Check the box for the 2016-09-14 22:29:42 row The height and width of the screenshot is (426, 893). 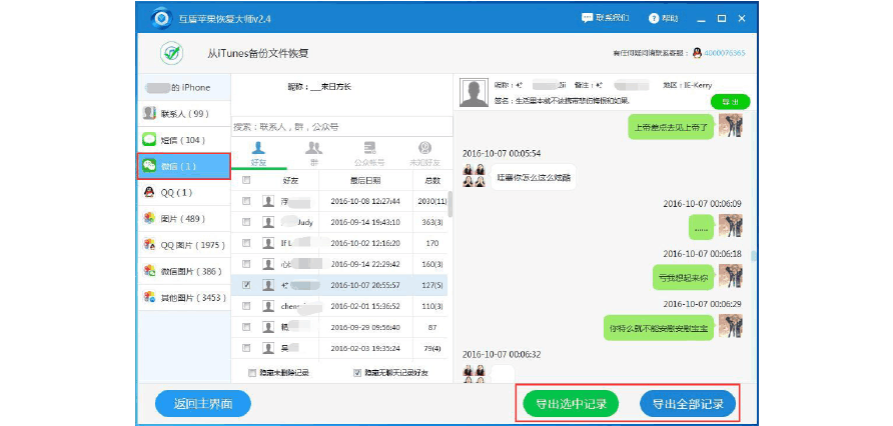(246, 264)
